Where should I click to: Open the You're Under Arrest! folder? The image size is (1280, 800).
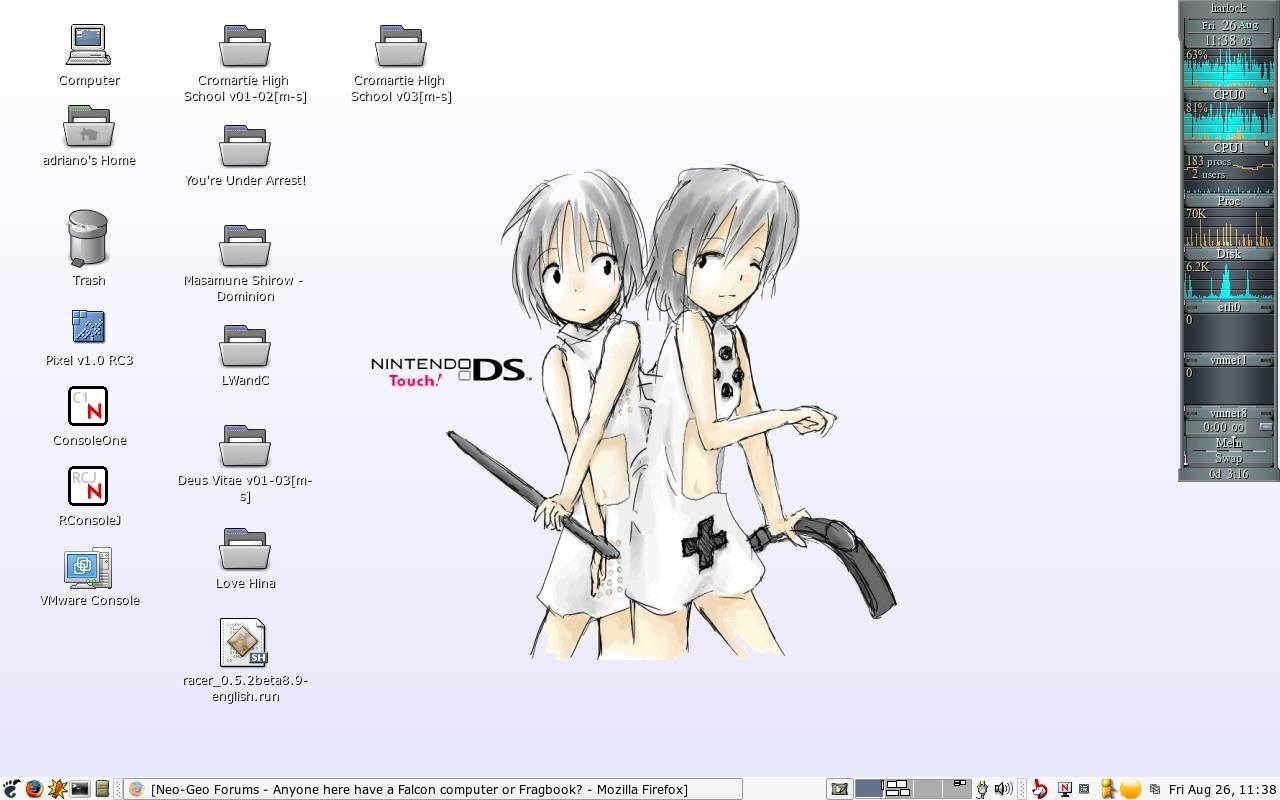pos(245,147)
